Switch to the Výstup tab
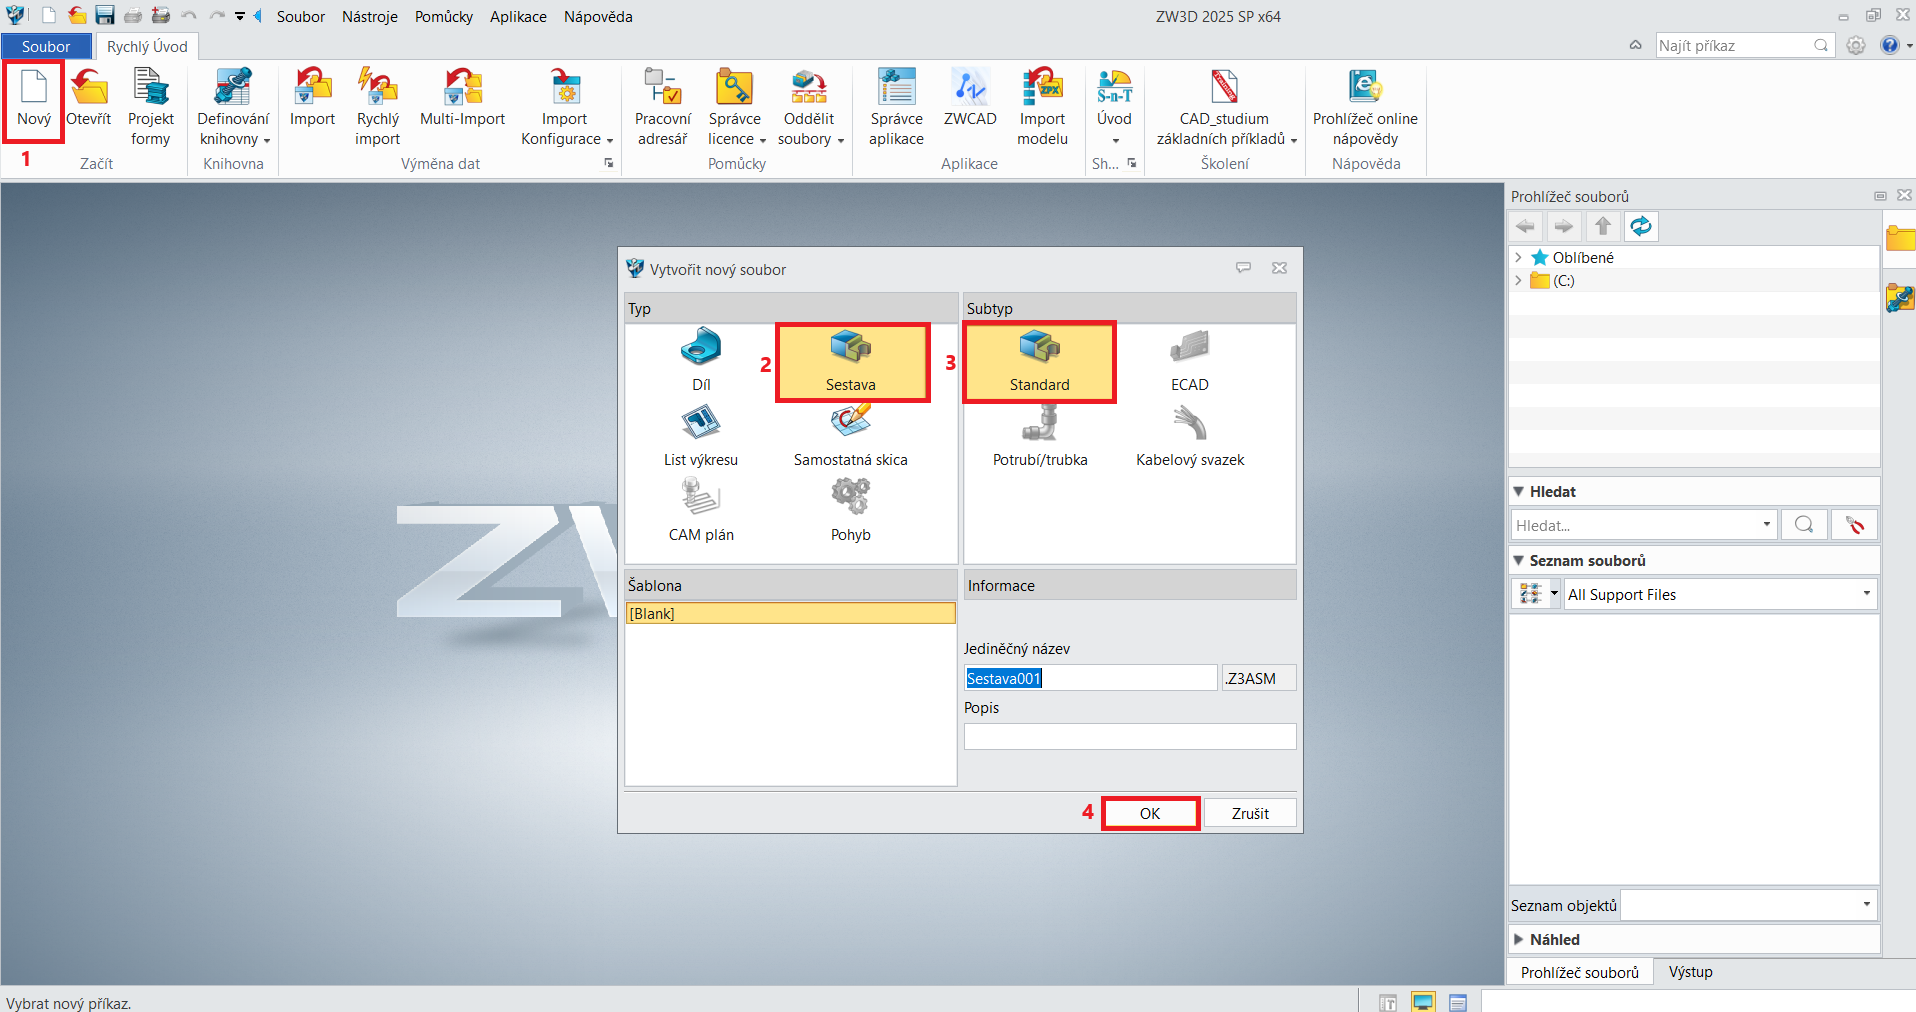 (x=1690, y=972)
